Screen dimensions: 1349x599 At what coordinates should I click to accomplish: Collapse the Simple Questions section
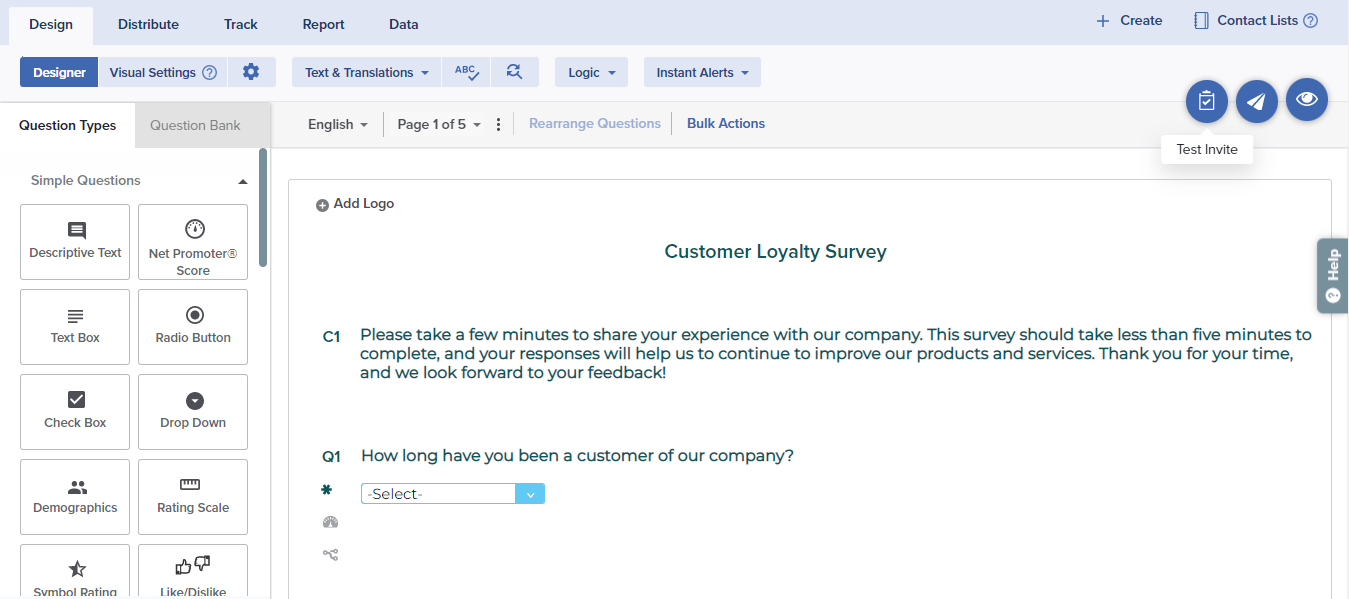[x=242, y=182]
